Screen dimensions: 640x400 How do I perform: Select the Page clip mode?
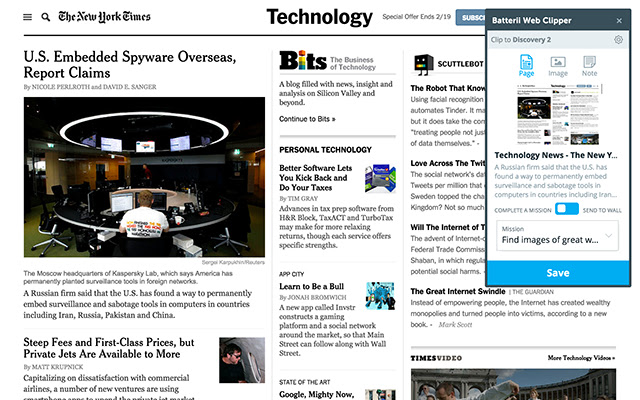(526, 66)
